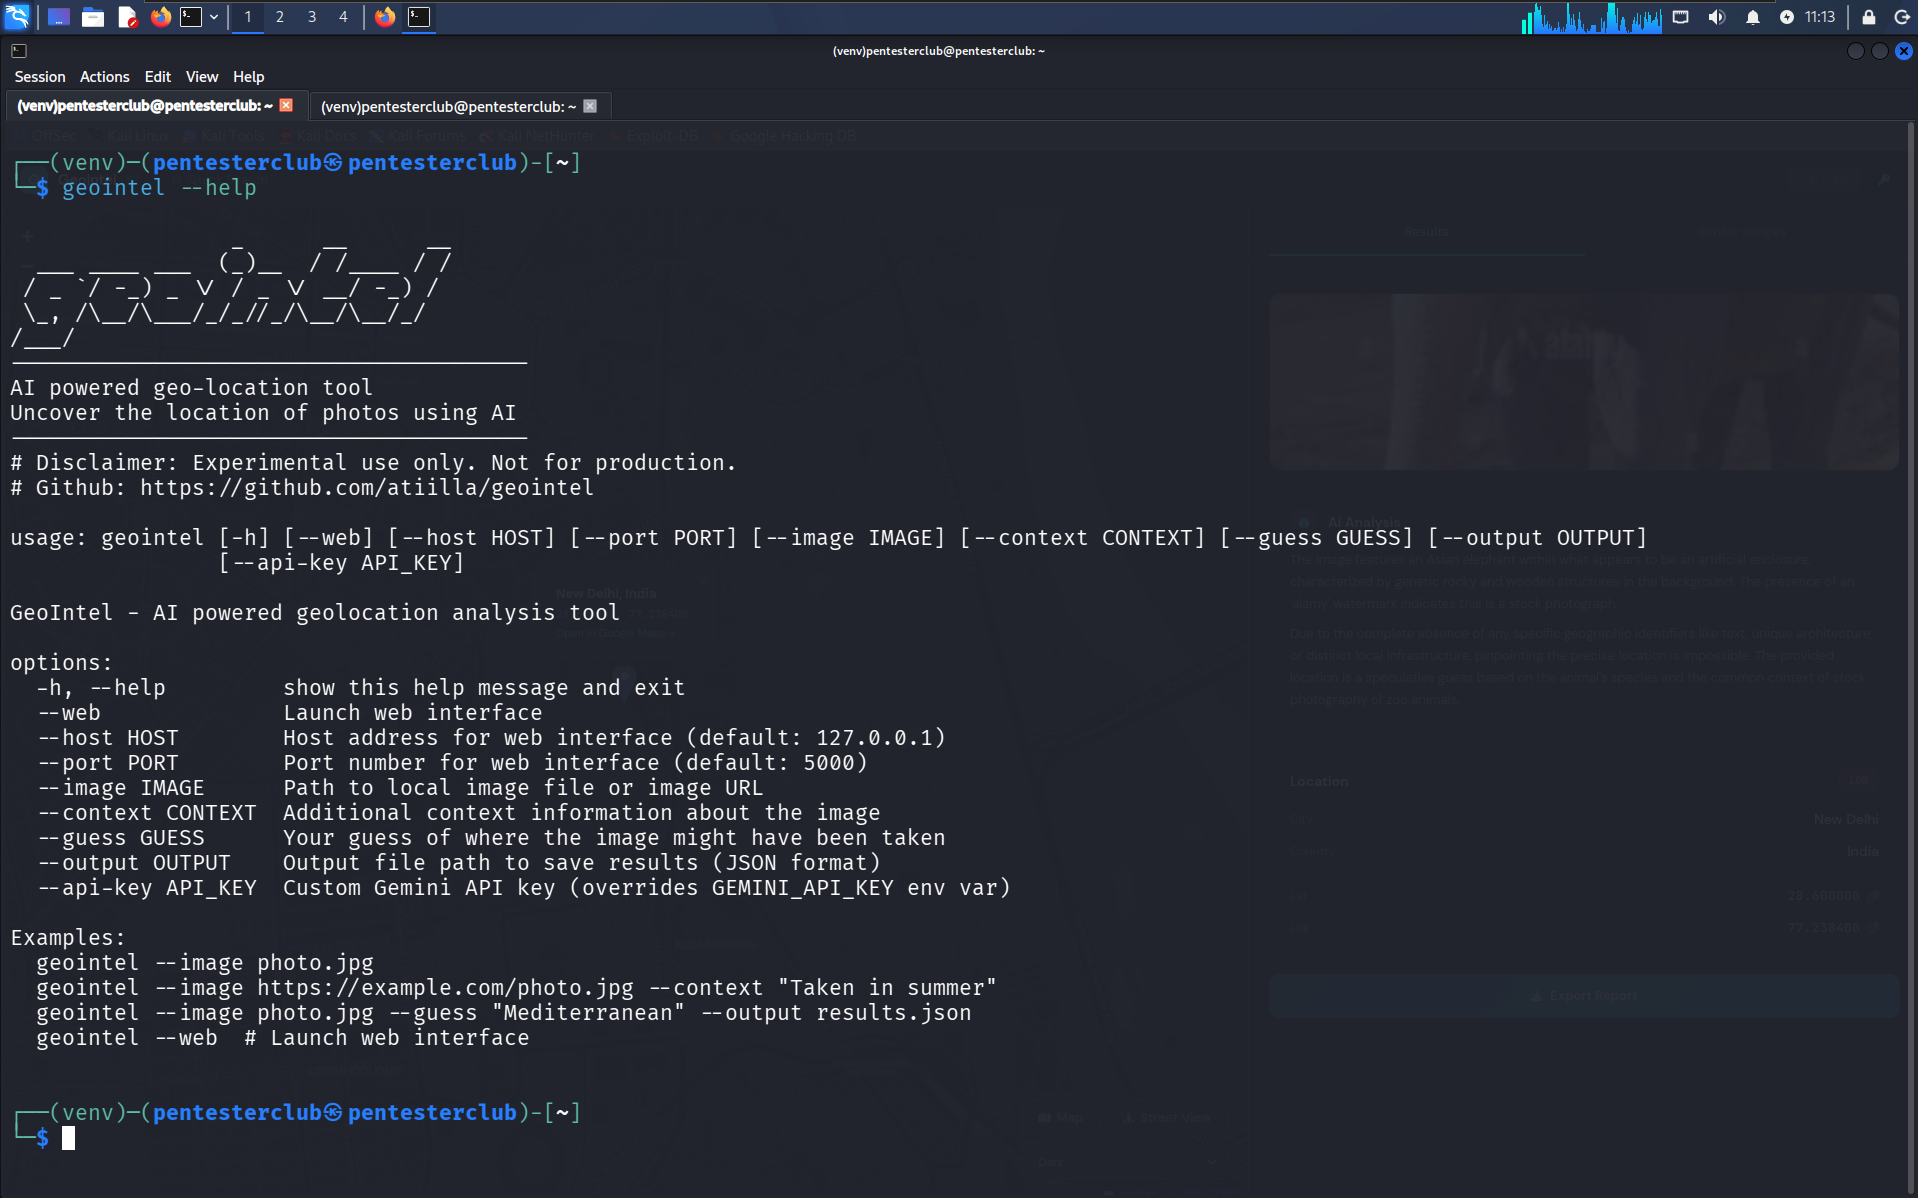Open the CPU usage graph monitor
The image size is (1918, 1198).
(1591, 17)
